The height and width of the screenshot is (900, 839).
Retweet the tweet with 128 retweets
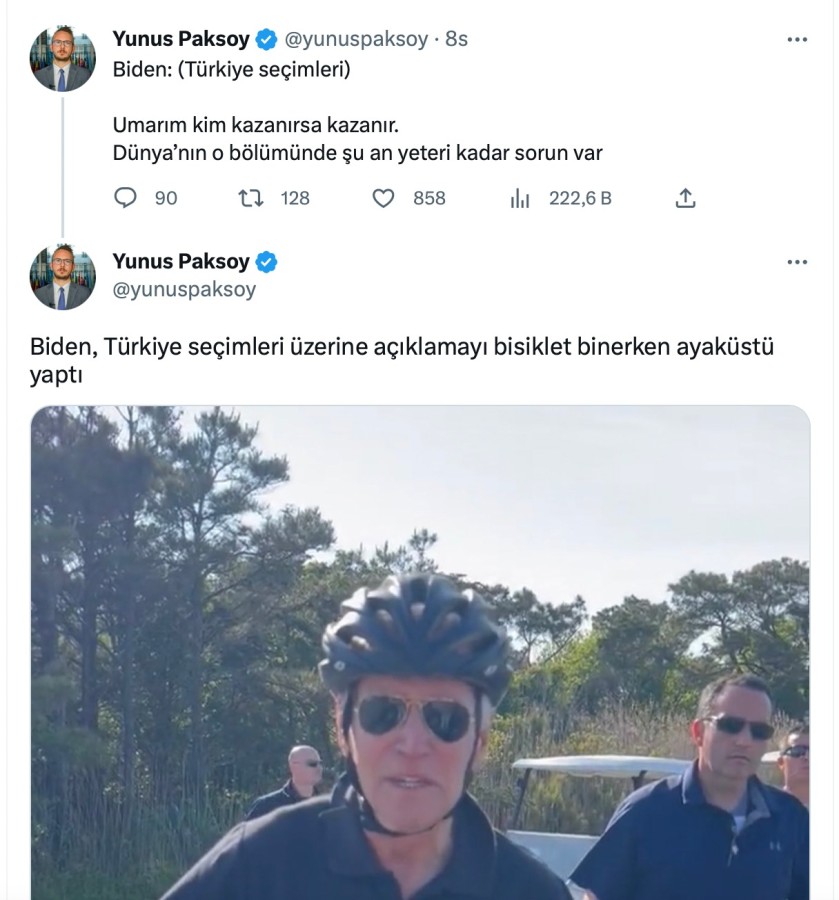pos(251,198)
